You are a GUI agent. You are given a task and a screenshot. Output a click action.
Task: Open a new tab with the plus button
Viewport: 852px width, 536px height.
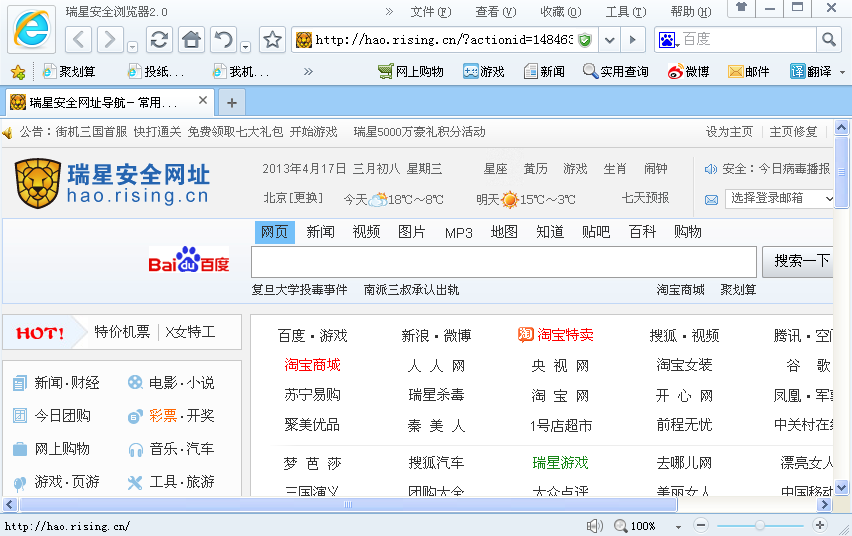pos(232,103)
